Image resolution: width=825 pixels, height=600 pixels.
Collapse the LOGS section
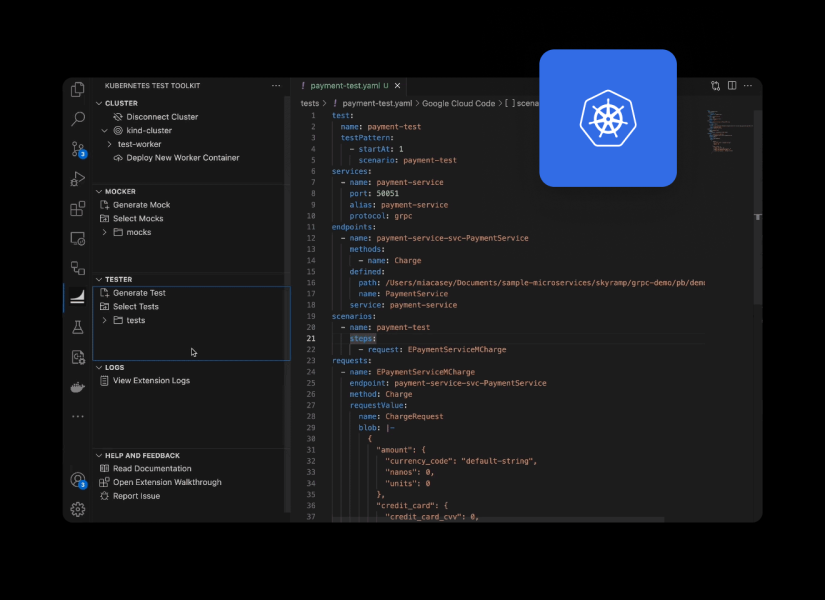[99, 367]
